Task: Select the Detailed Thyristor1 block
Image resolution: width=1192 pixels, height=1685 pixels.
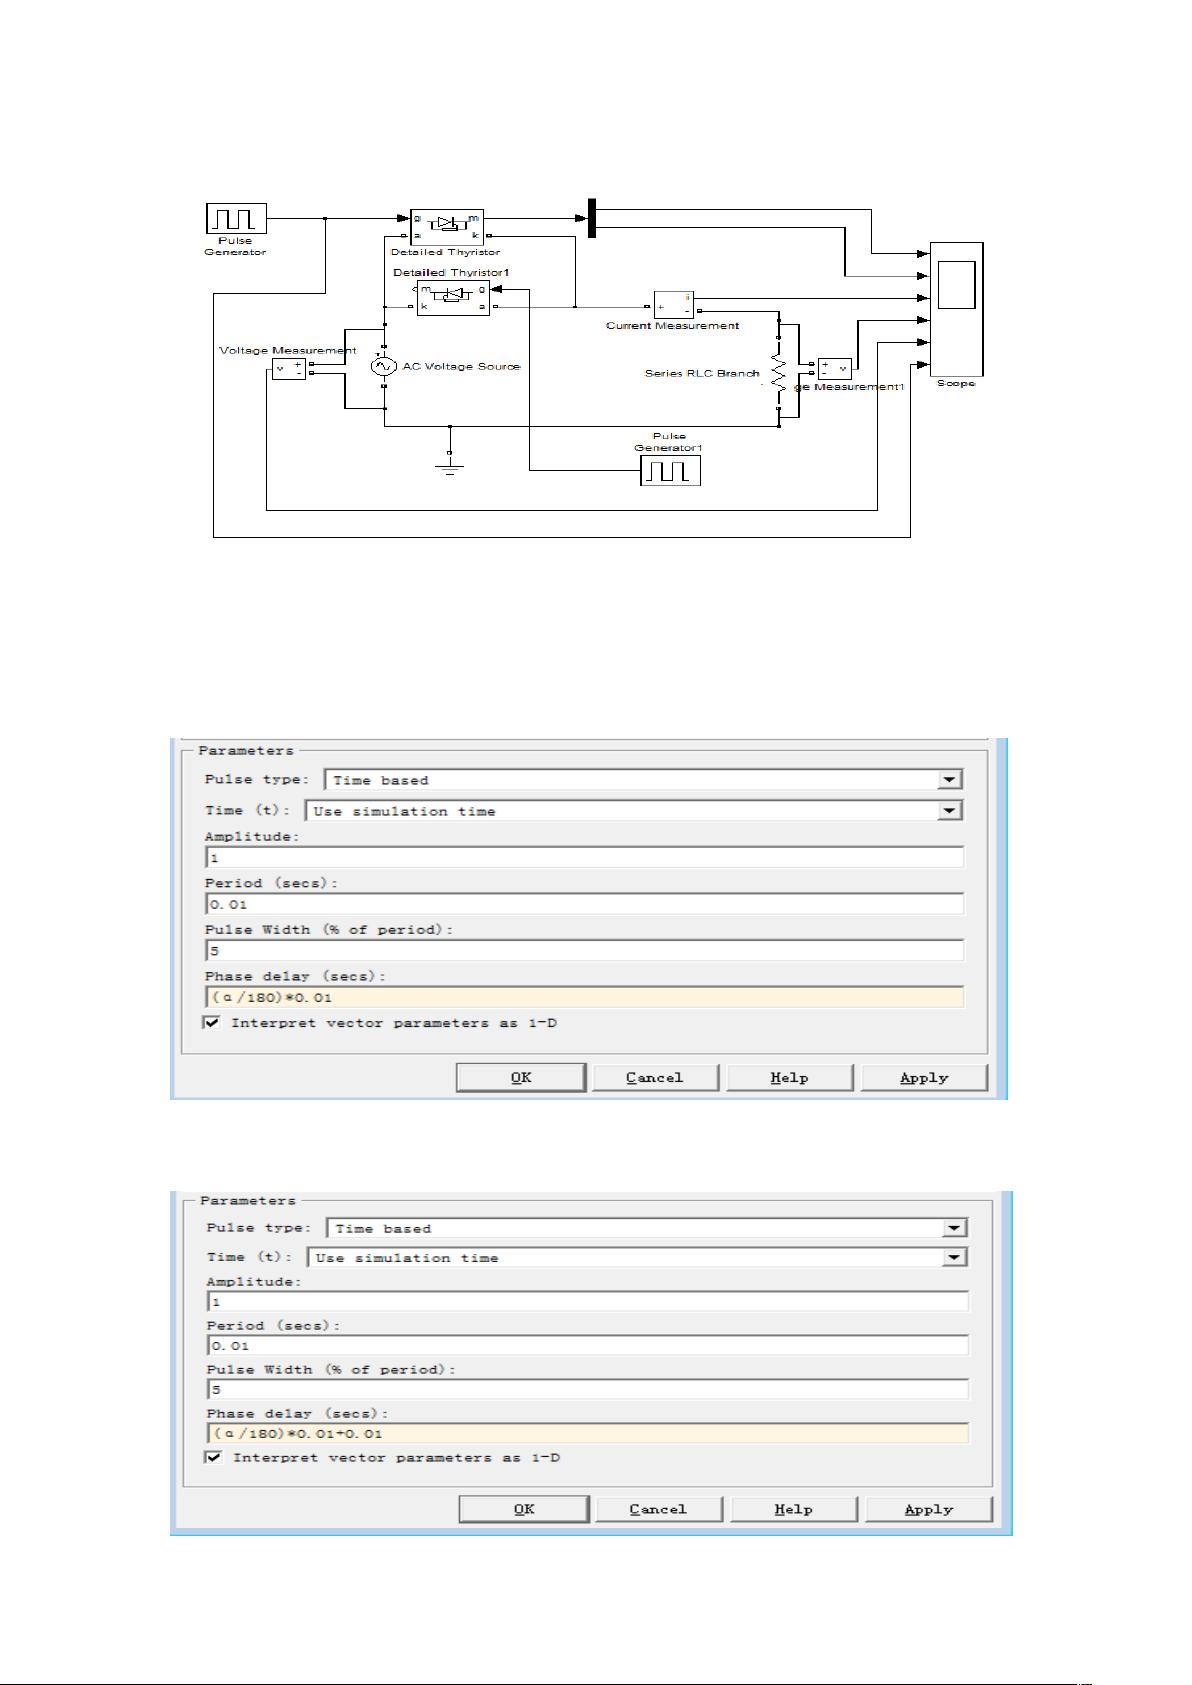Action: [453, 298]
